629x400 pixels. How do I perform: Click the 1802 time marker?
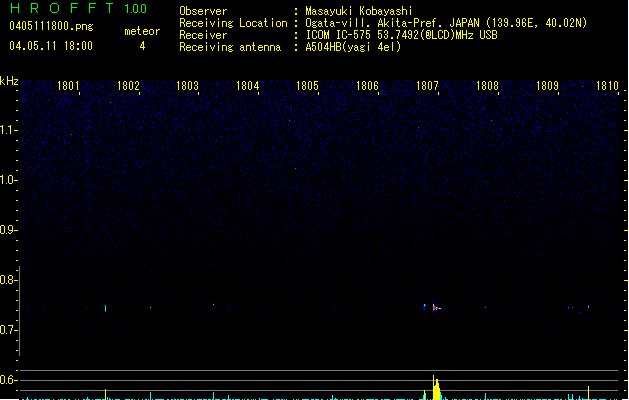128,87
